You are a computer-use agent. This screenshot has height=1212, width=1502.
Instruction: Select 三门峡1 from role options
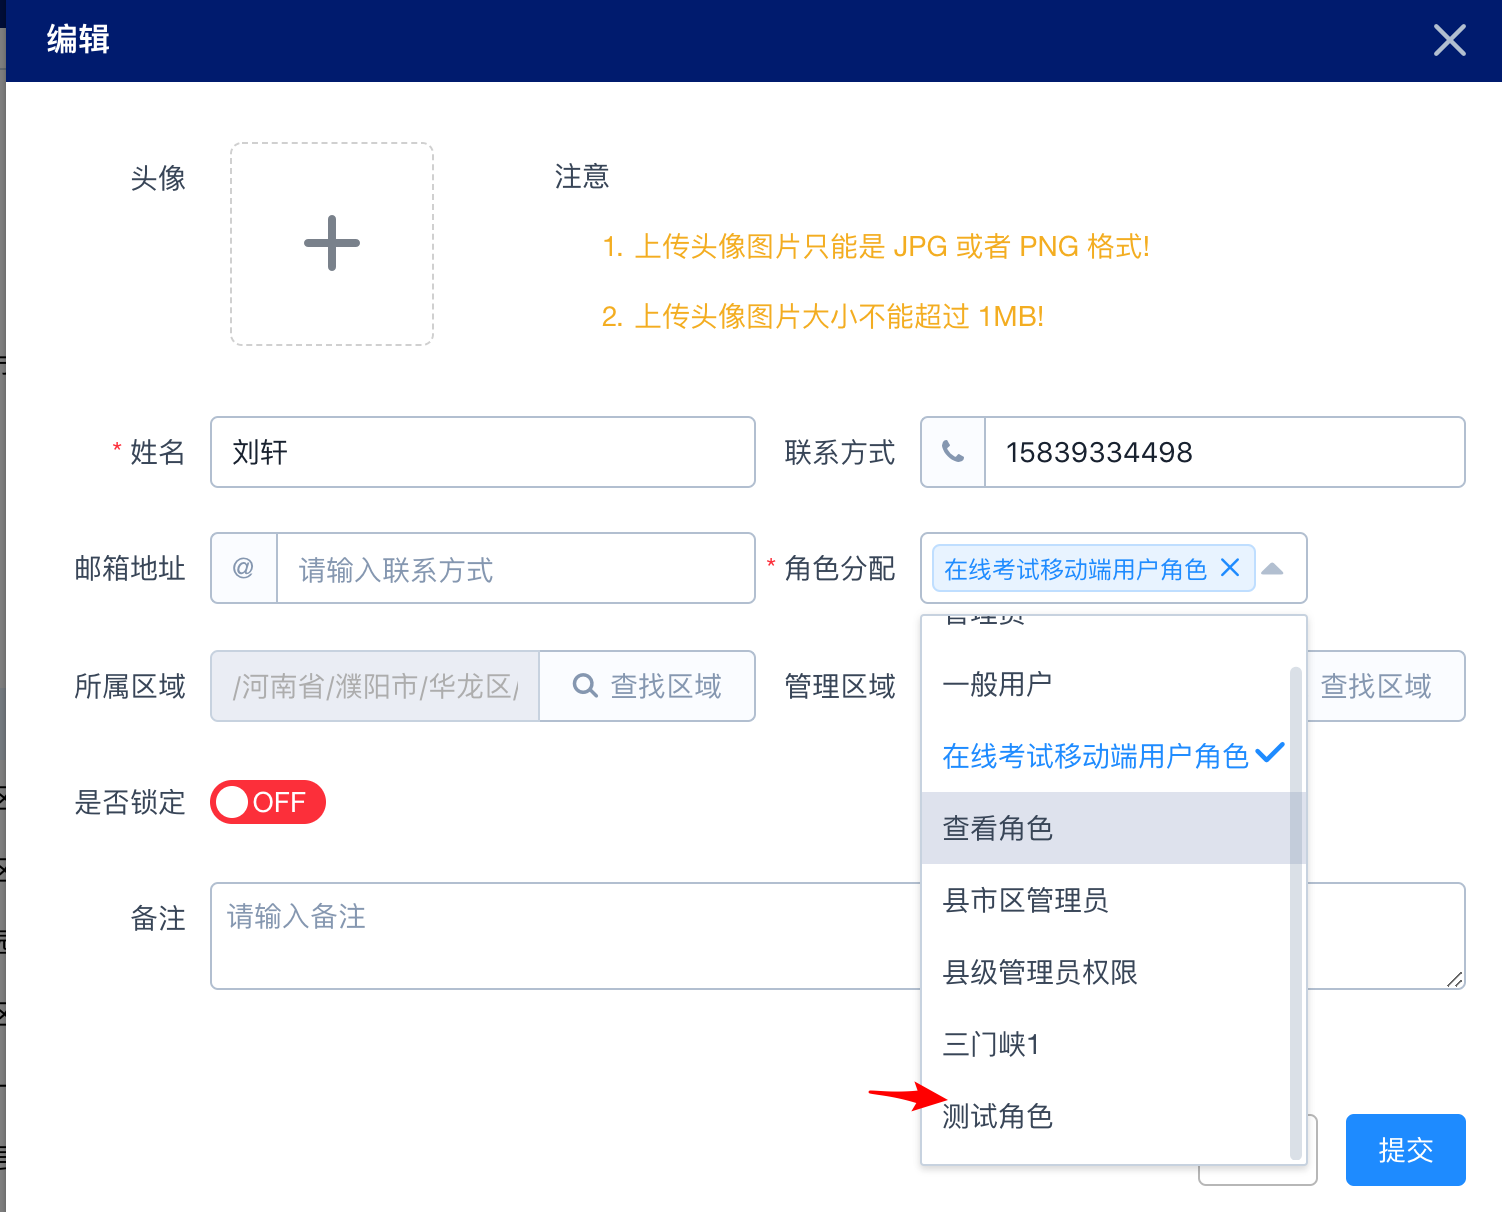[990, 1044]
